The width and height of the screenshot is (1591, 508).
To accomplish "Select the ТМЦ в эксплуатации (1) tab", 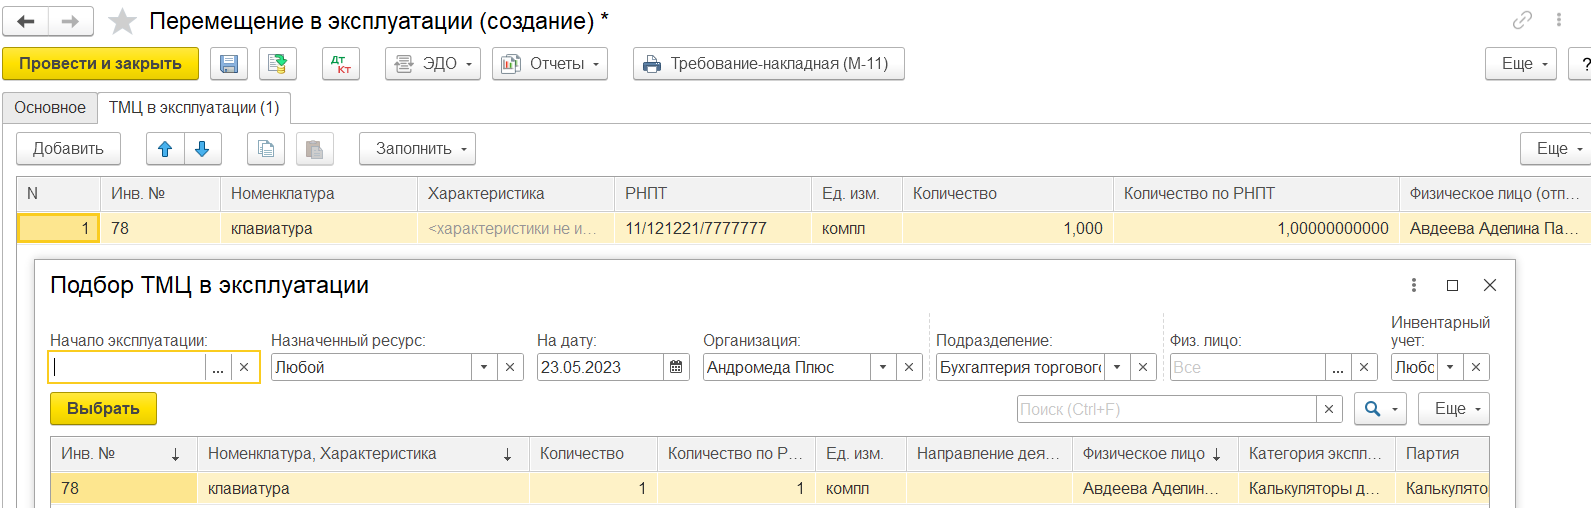I will tap(194, 108).
